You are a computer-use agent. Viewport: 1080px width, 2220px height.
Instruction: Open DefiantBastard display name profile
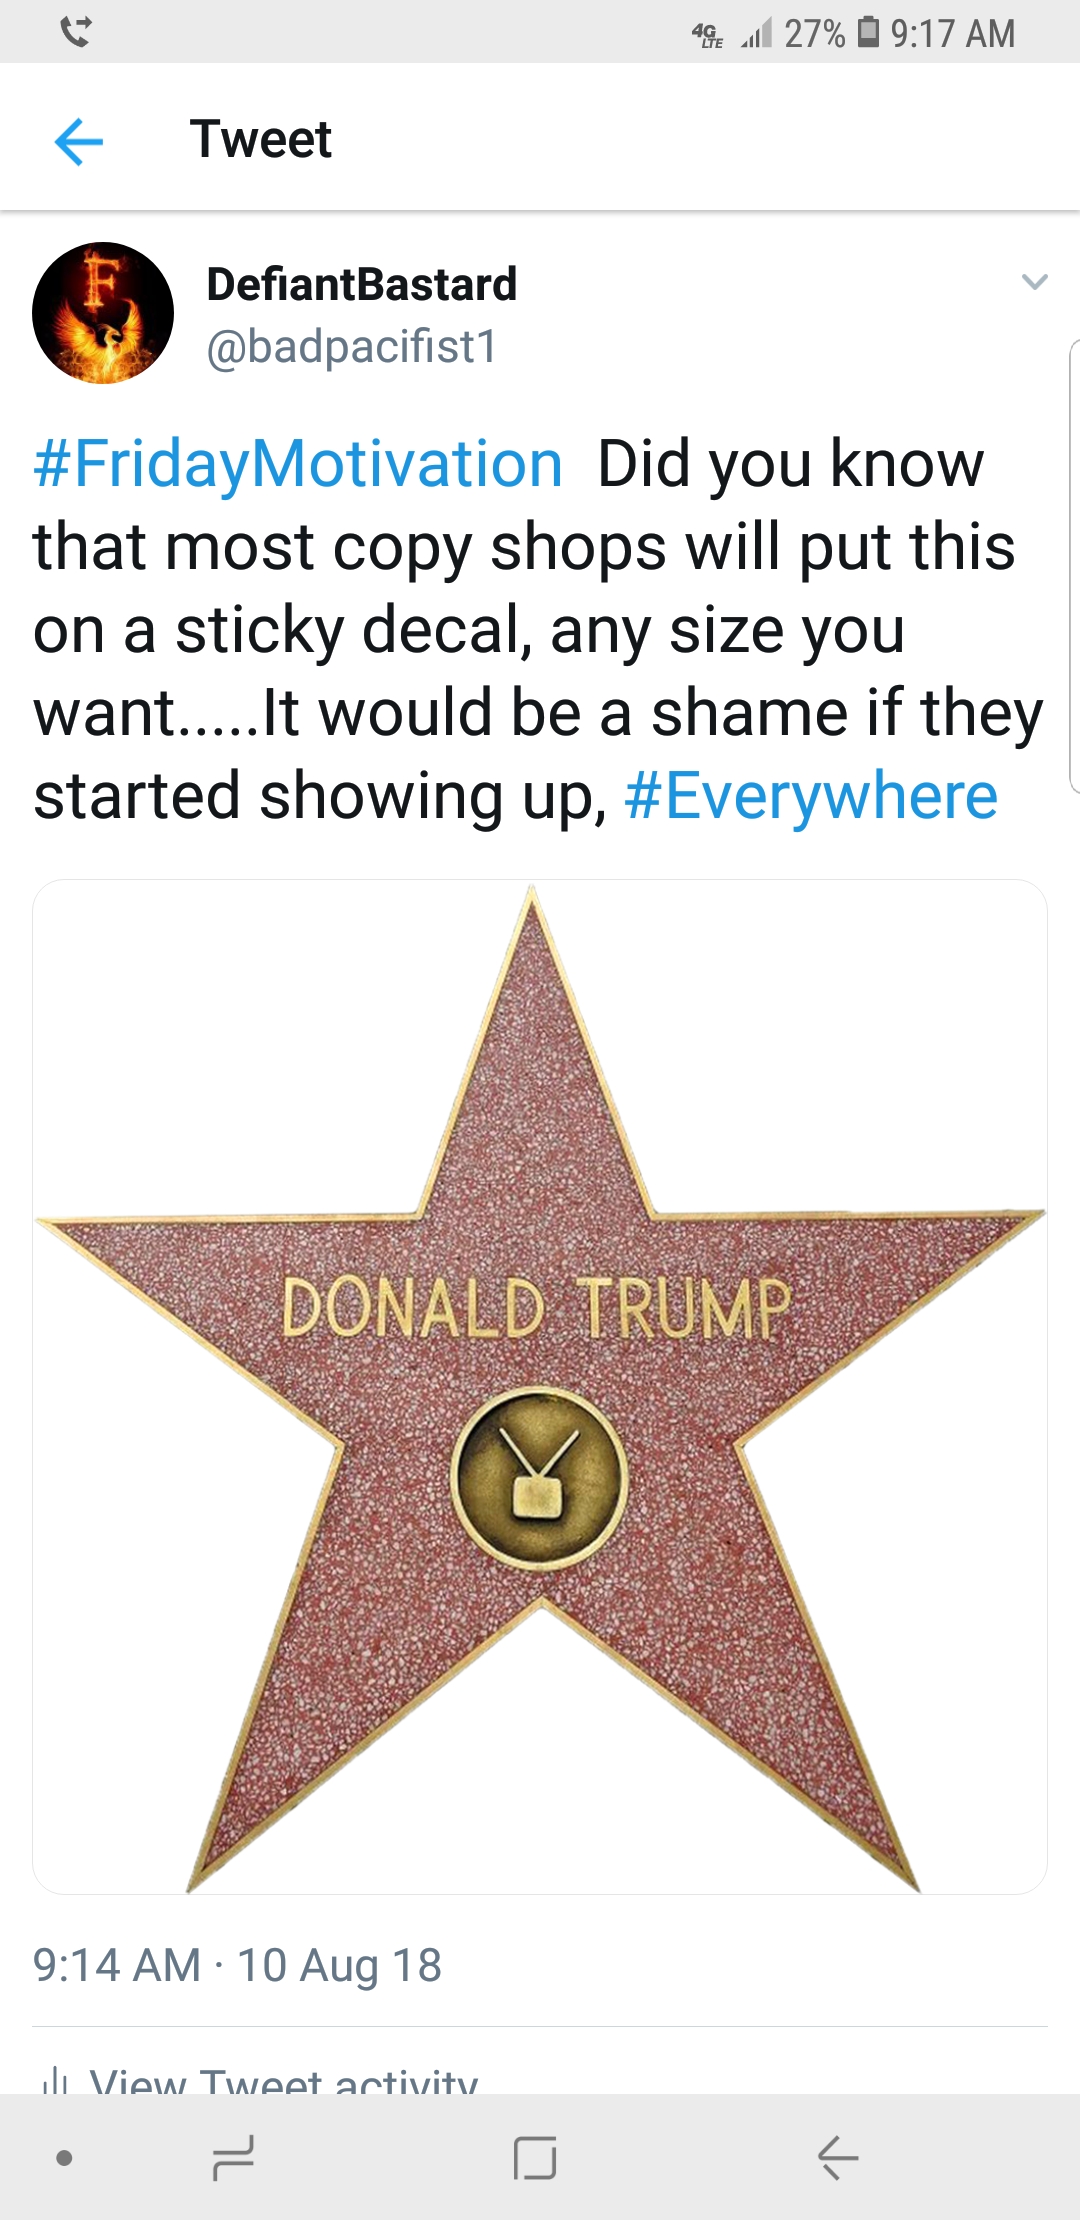[361, 284]
